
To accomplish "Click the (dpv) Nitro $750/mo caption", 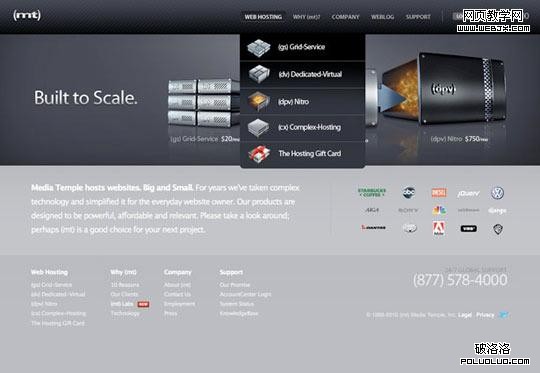I will (x=459, y=139).
